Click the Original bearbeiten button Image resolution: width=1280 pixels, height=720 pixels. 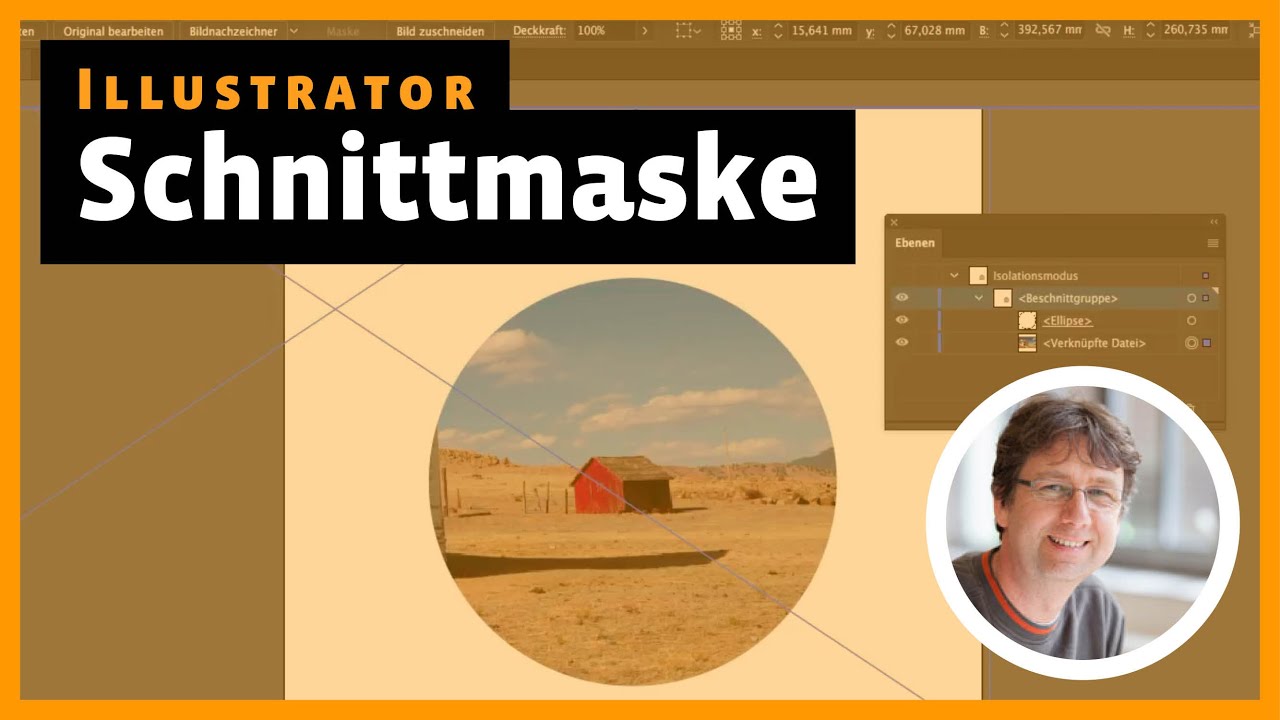(x=113, y=31)
